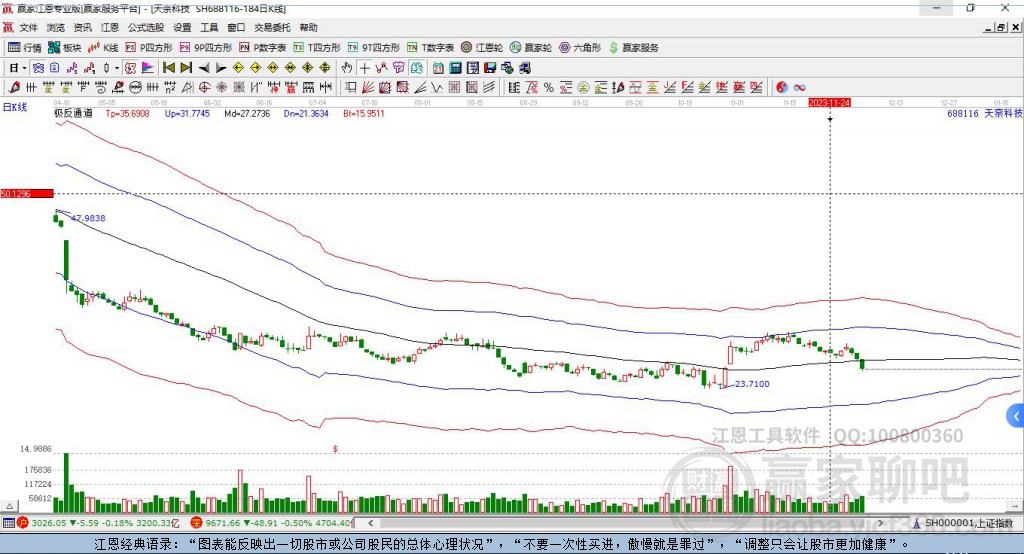Jump to last bar with green end arrow
Viewport: 1024px width, 554px height.
tap(186, 68)
